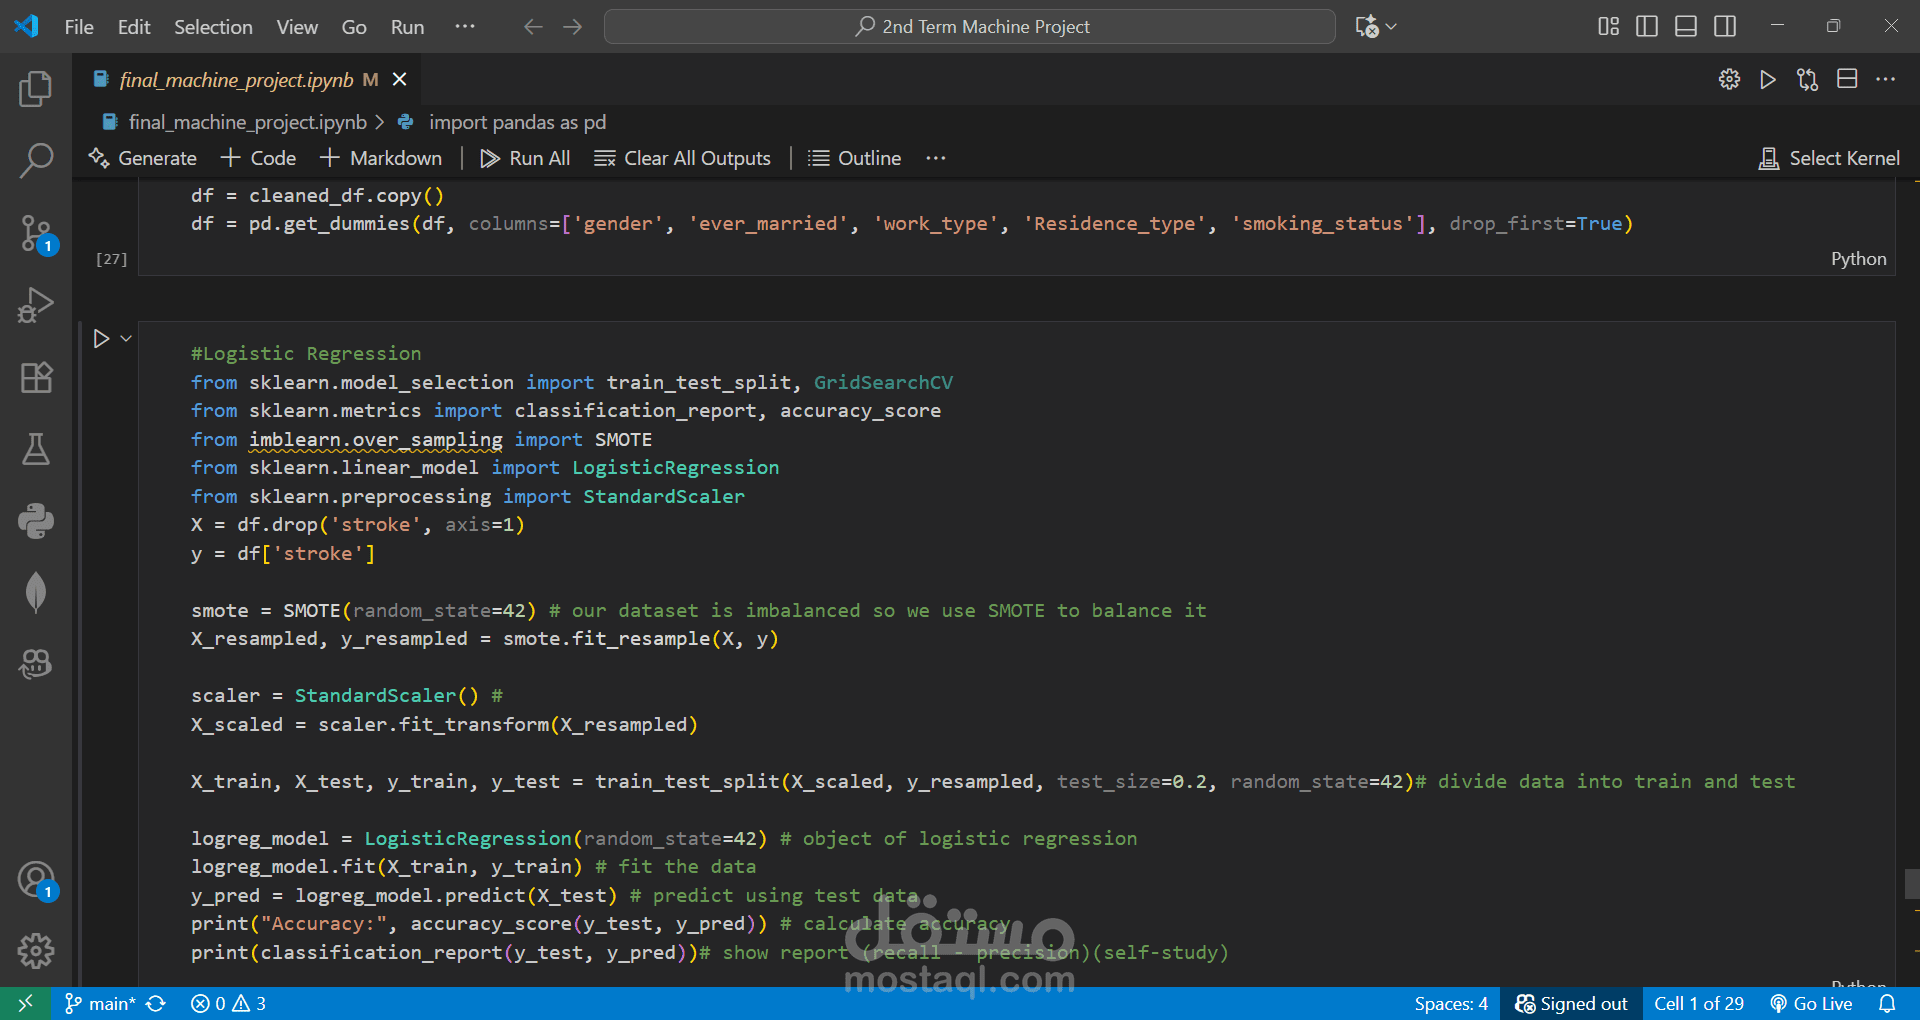The width and height of the screenshot is (1920, 1020).
Task: Open the Copilot chat dropdown arrow
Action: [x=1391, y=27]
